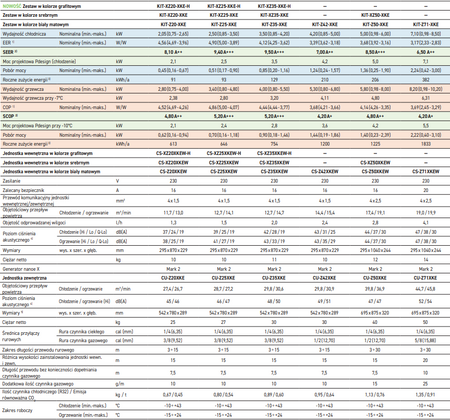The image size is (450, 420).
Task: Click the 'Zestaw w kolorze srebrnym' row label
Action: point(30,15)
